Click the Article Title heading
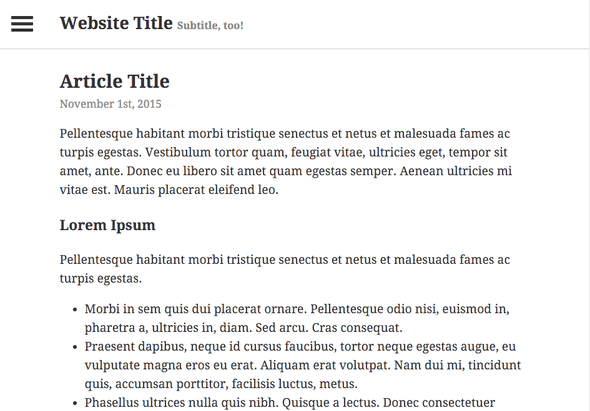The height and width of the screenshot is (411, 590). point(115,81)
